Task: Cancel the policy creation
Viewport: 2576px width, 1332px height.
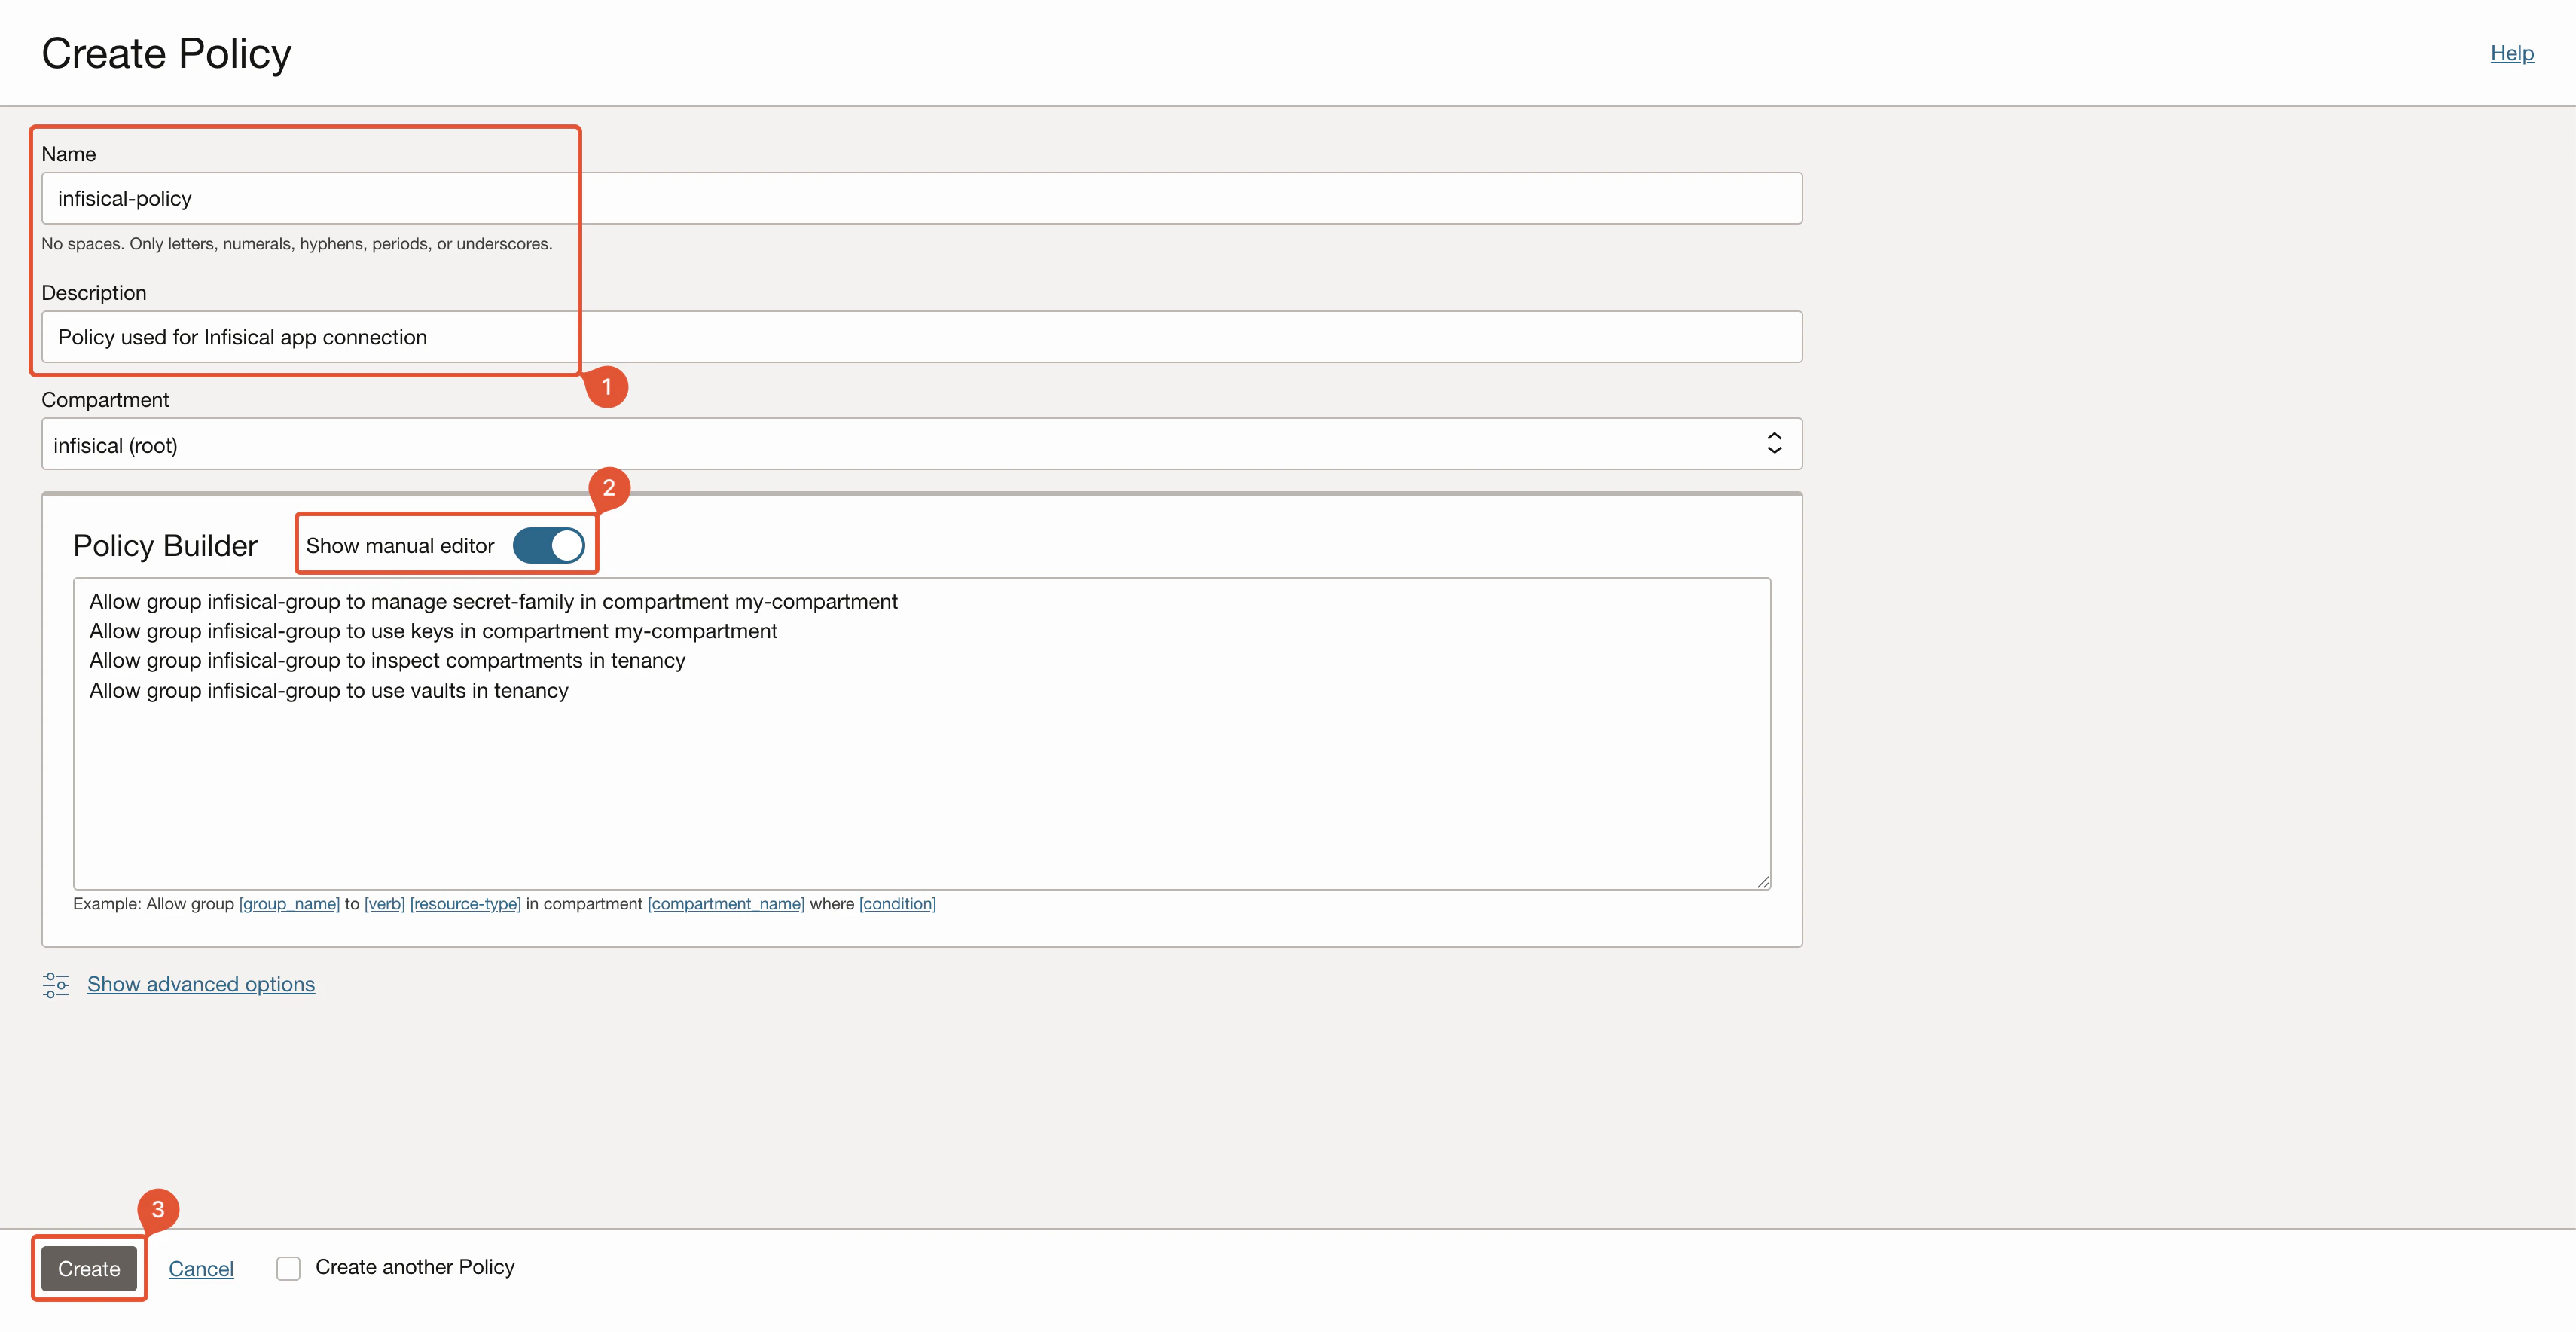Action: pos(201,1269)
